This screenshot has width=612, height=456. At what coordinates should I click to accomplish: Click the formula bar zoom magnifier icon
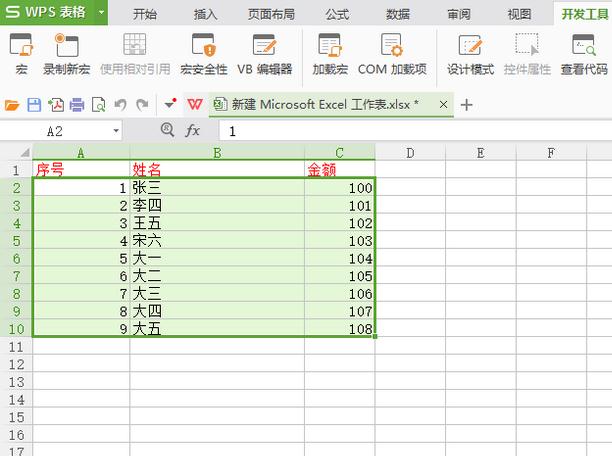[x=167, y=130]
